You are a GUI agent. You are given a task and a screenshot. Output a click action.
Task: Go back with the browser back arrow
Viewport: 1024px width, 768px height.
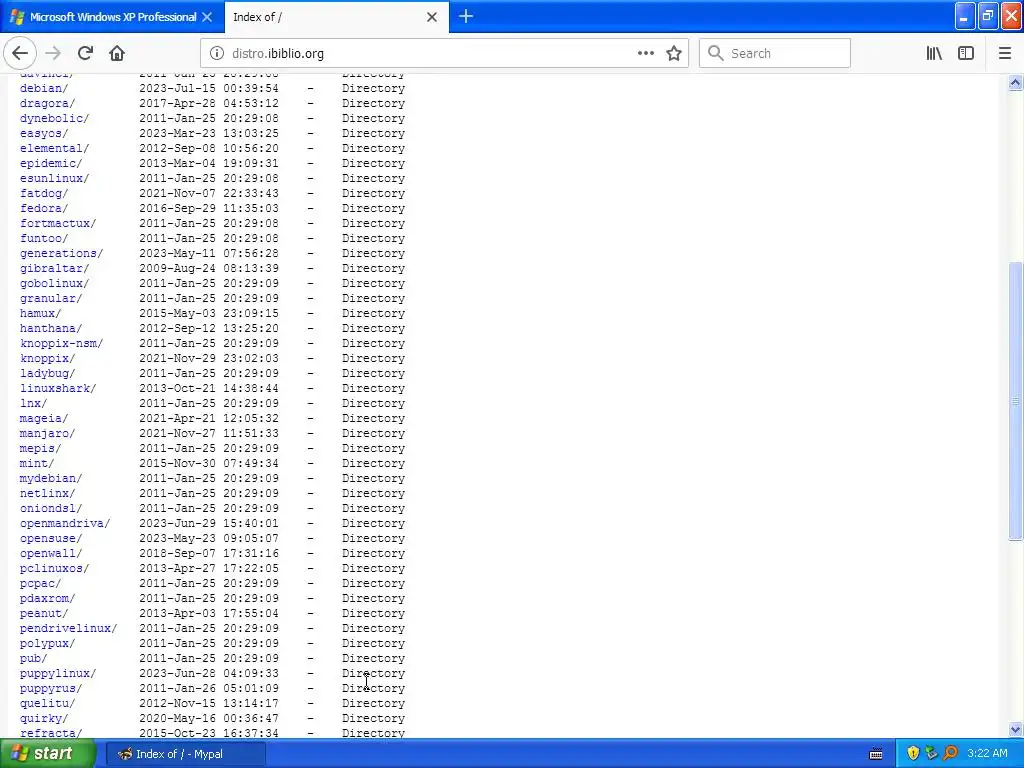(20, 54)
